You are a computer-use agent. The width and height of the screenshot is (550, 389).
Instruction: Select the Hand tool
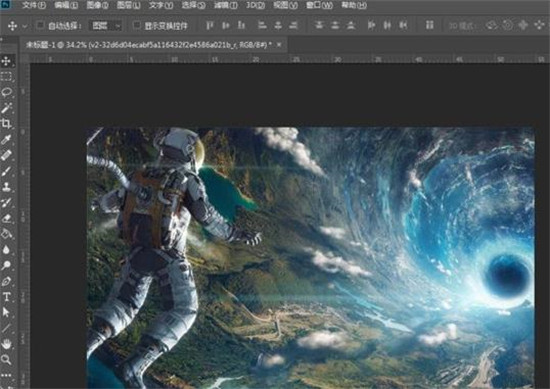[6, 344]
